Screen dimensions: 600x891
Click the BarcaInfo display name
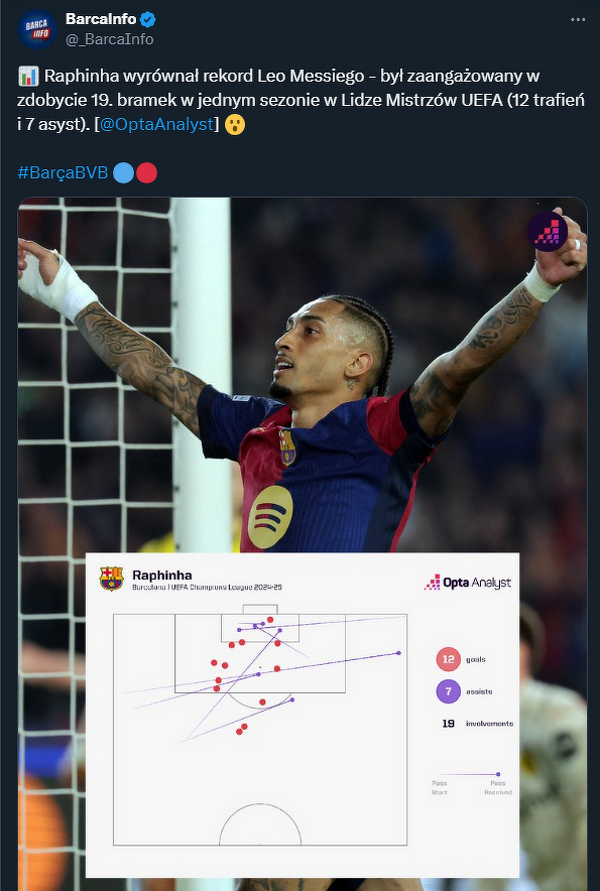[x=101, y=19]
